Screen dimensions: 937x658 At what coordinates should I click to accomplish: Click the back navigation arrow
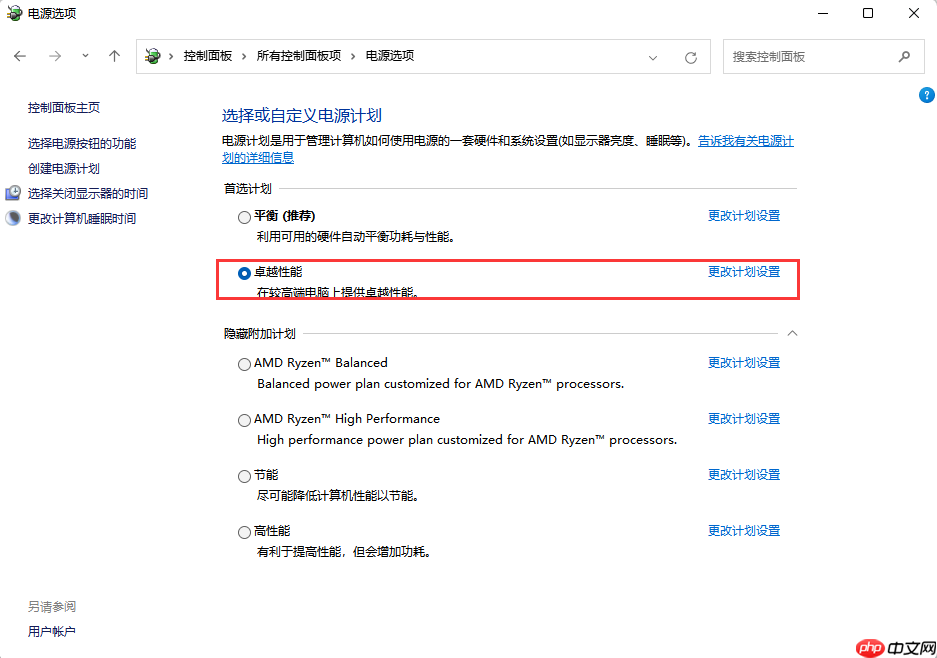(20, 56)
